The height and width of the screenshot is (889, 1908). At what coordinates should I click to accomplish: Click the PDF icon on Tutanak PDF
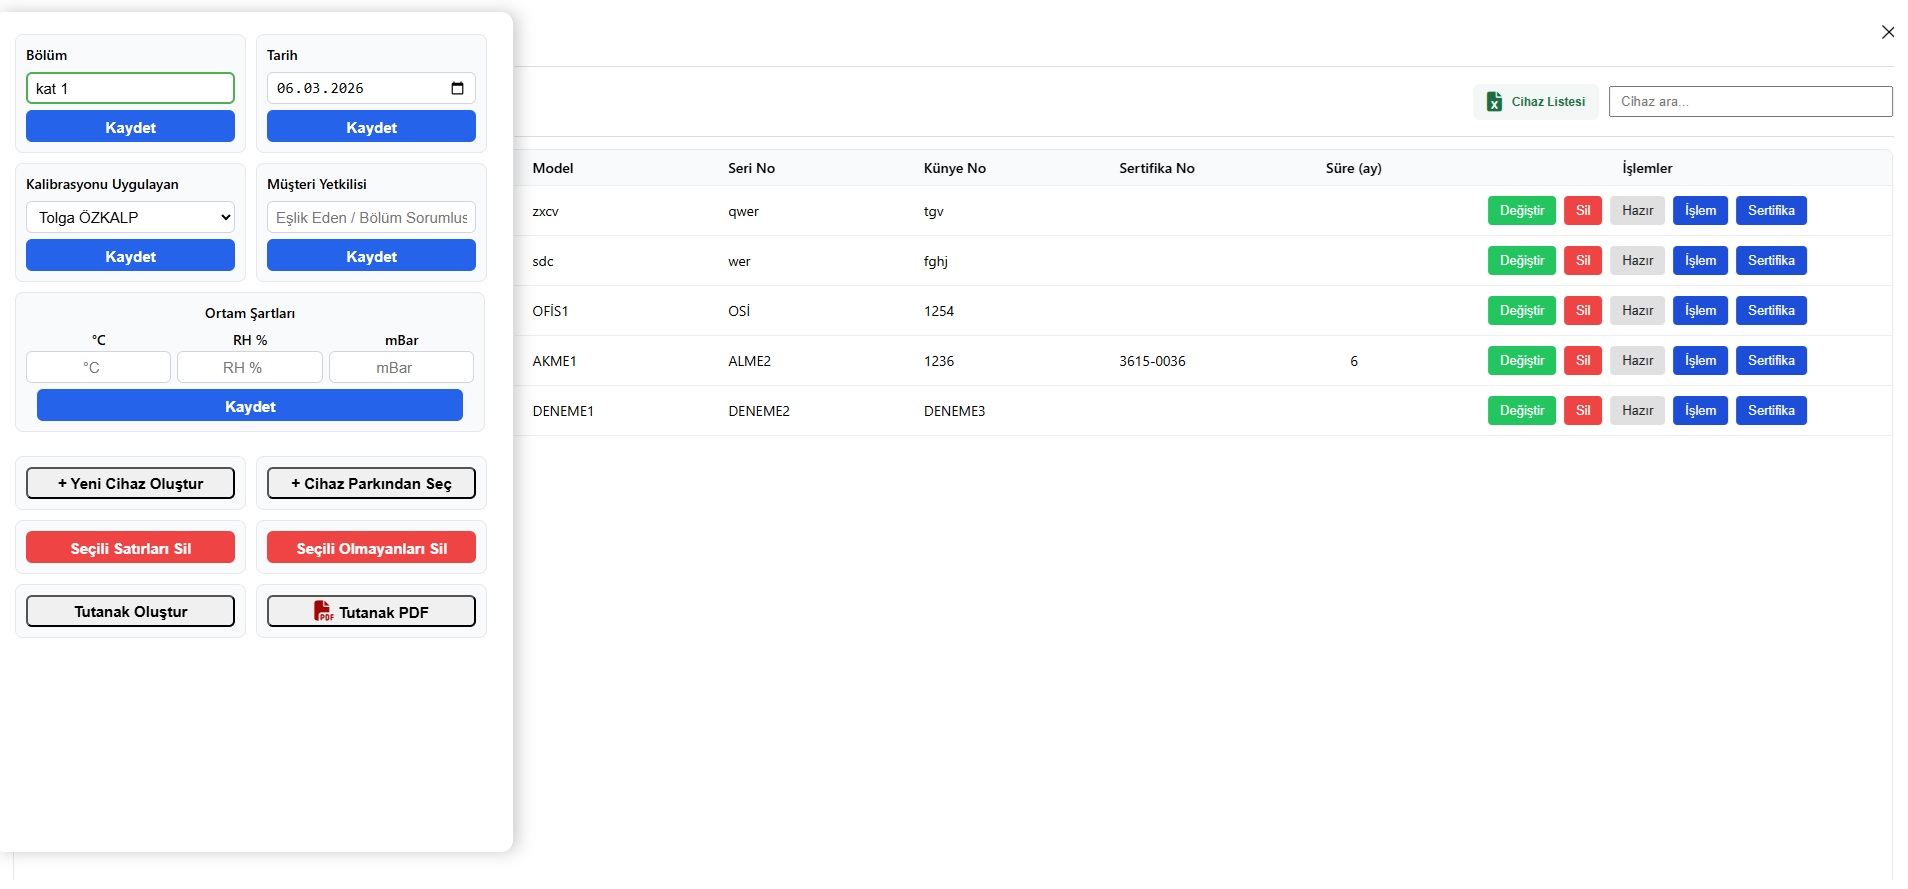tap(323, 611)
